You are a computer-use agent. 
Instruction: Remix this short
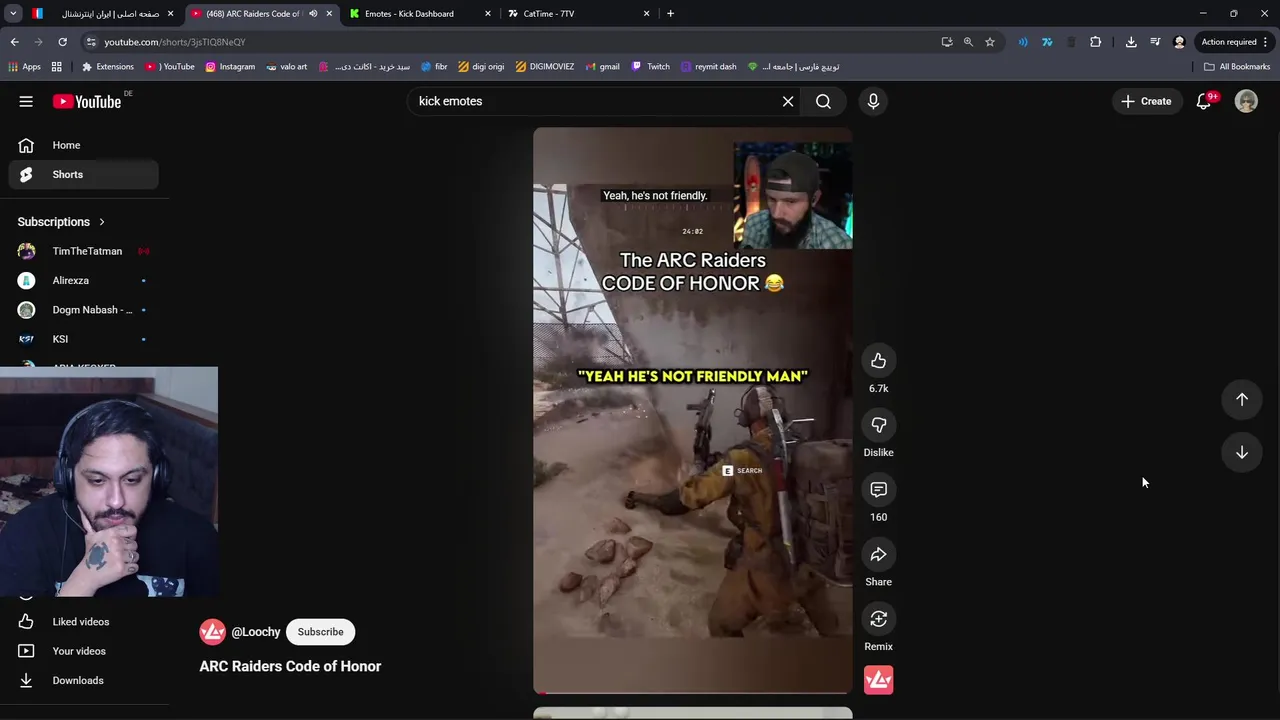click(878, 619)
